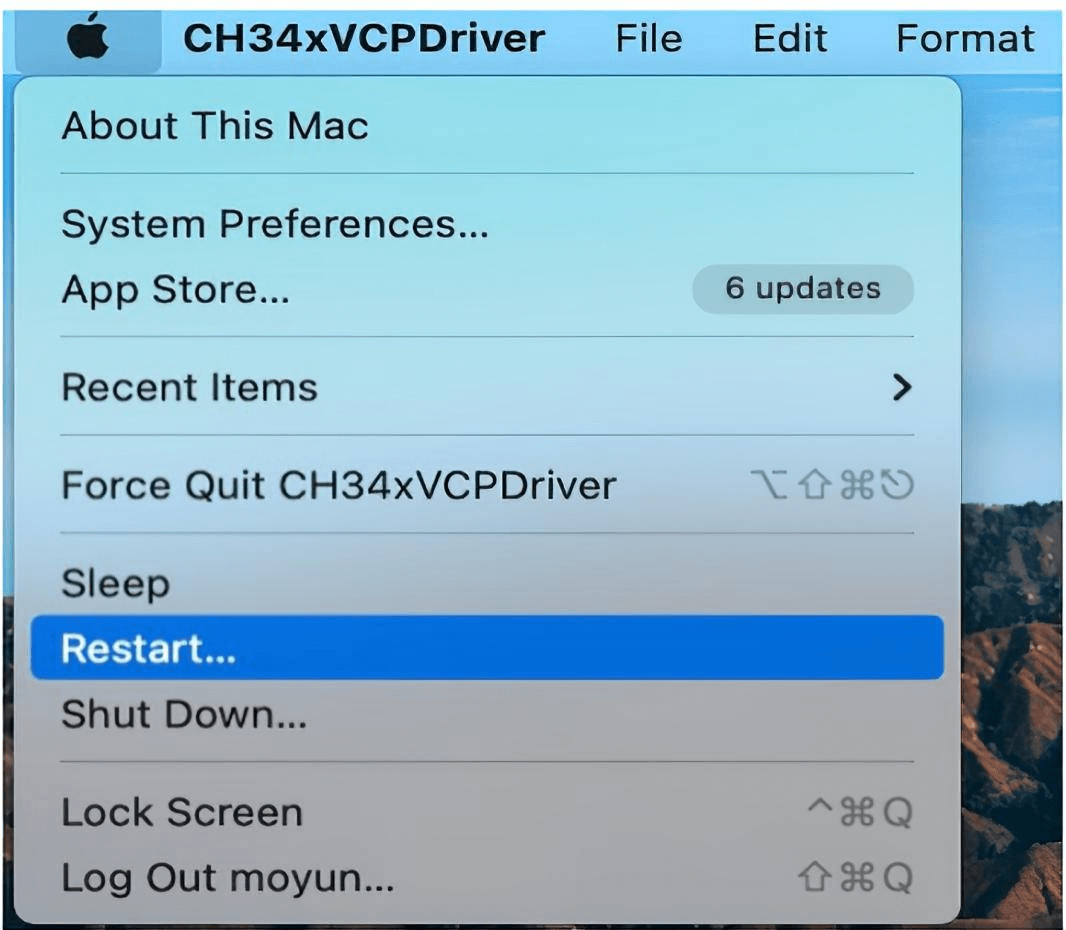Image resolution: width=1066 pixels, height=930 pixels.
Task: Open the CH34xVCPDriver application menu
Action: point(364,39)
